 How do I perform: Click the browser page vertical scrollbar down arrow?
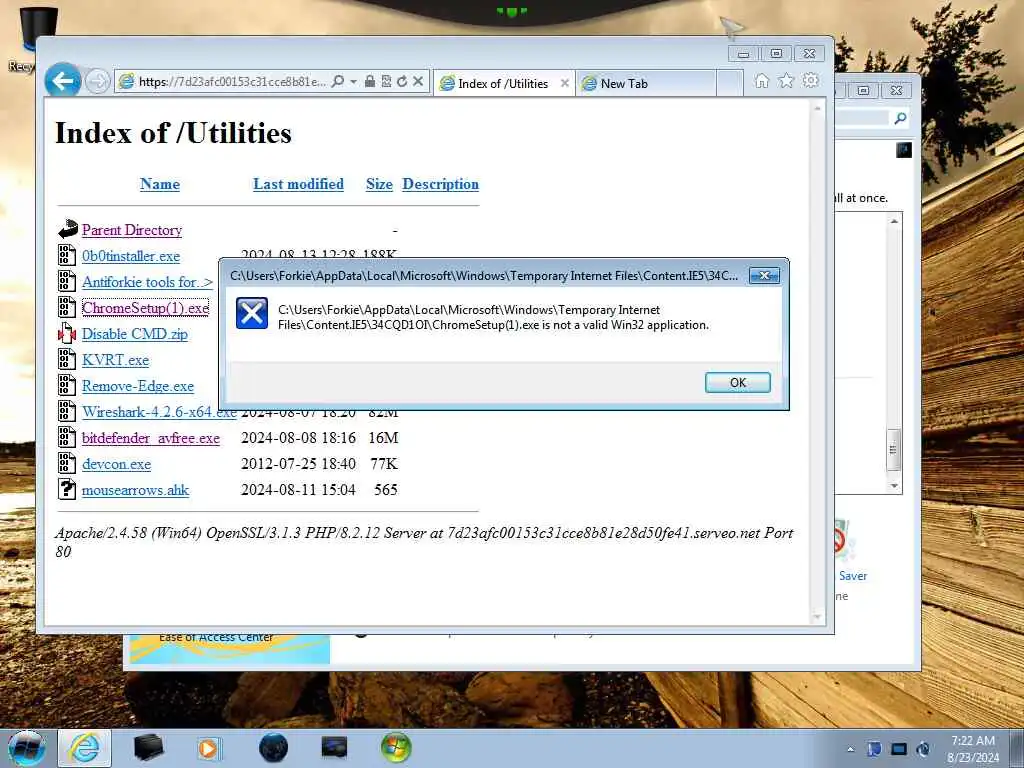tap(818, 616)
